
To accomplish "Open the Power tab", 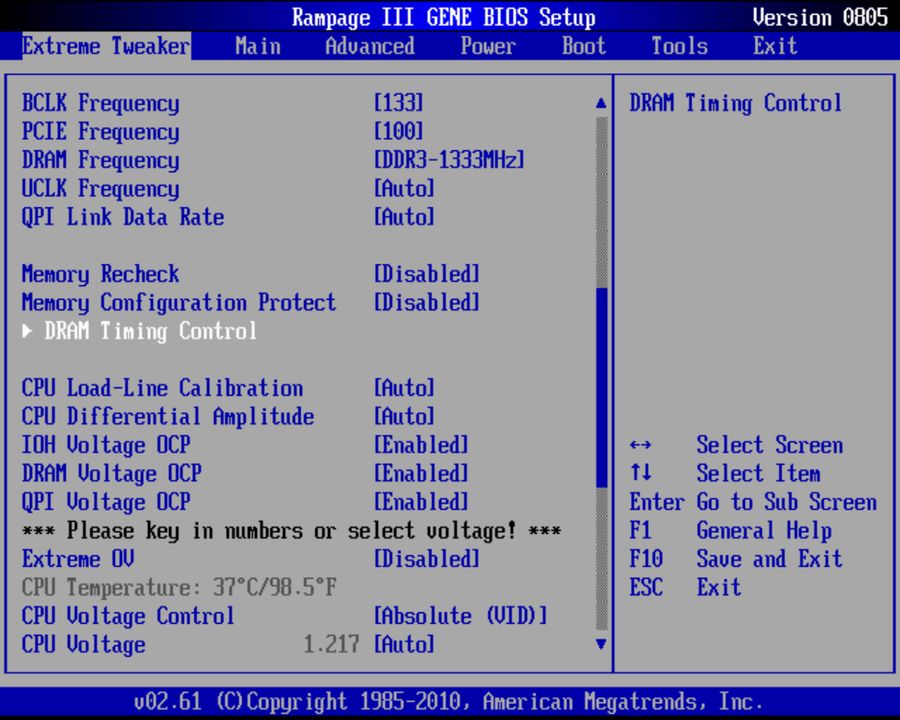I will [x=488, y=46].
